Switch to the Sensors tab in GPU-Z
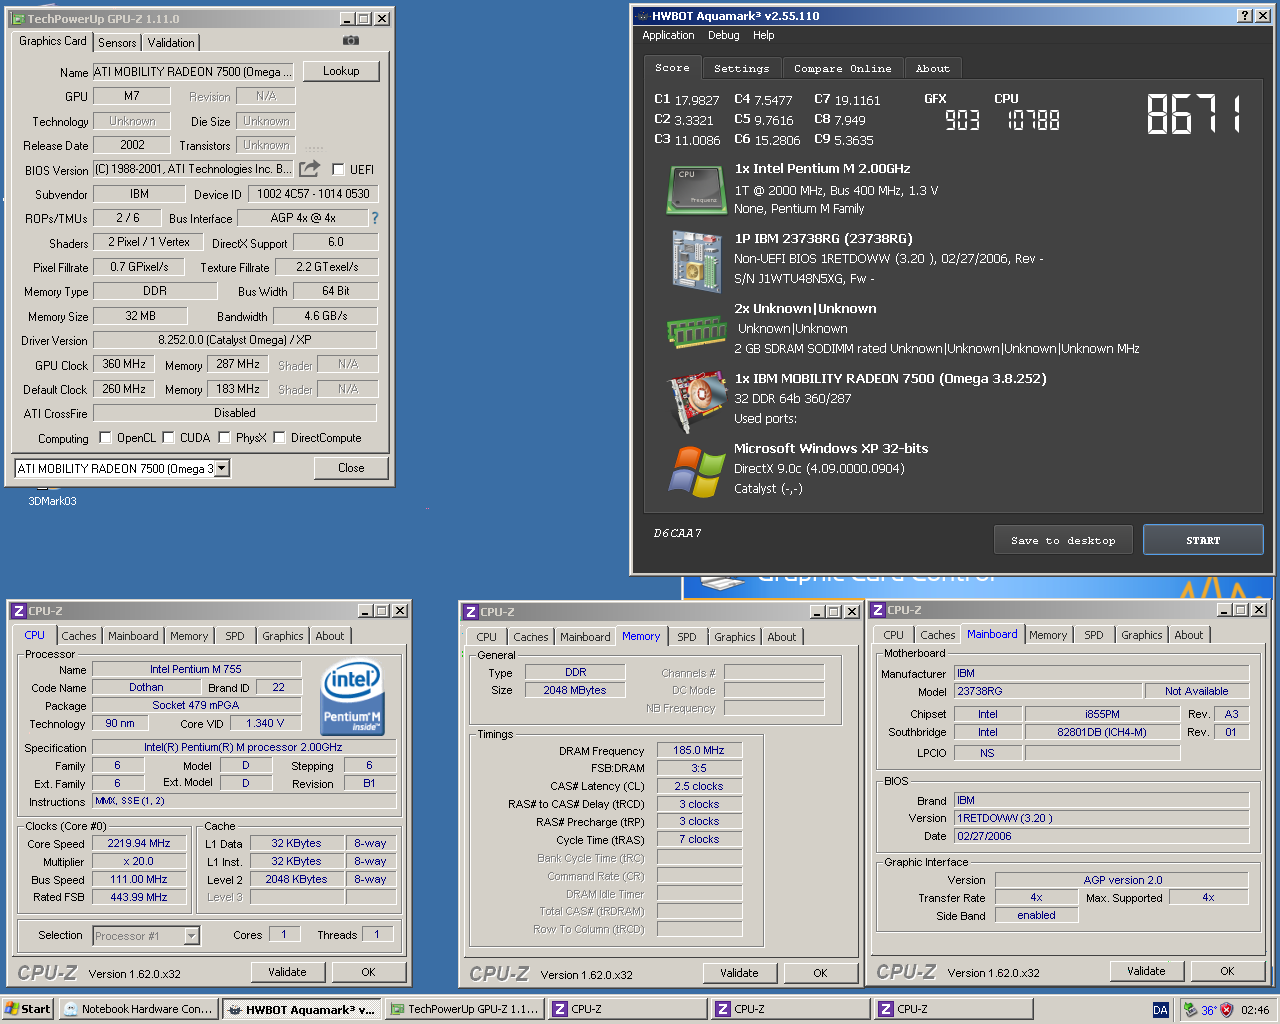The width and height of the screenshot is (1280, 1024). (x=117, y=43)
